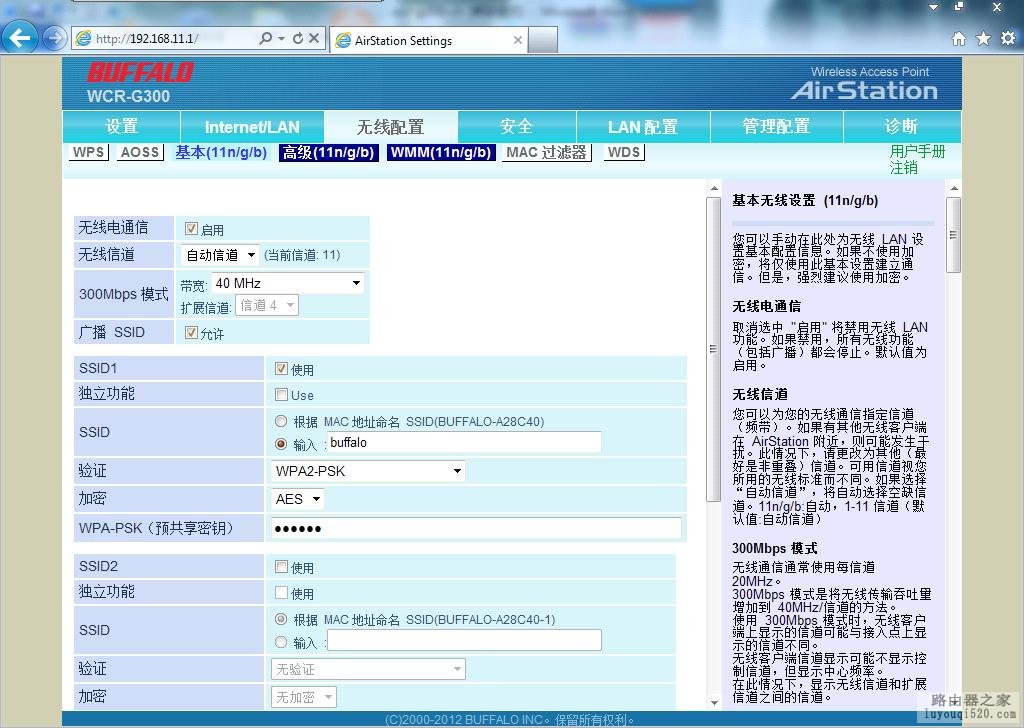The height and width of the screenshot is (728, 1024).
Task: Toggle SSID2 独立功能 使用 checkbox
Action: 281,593
